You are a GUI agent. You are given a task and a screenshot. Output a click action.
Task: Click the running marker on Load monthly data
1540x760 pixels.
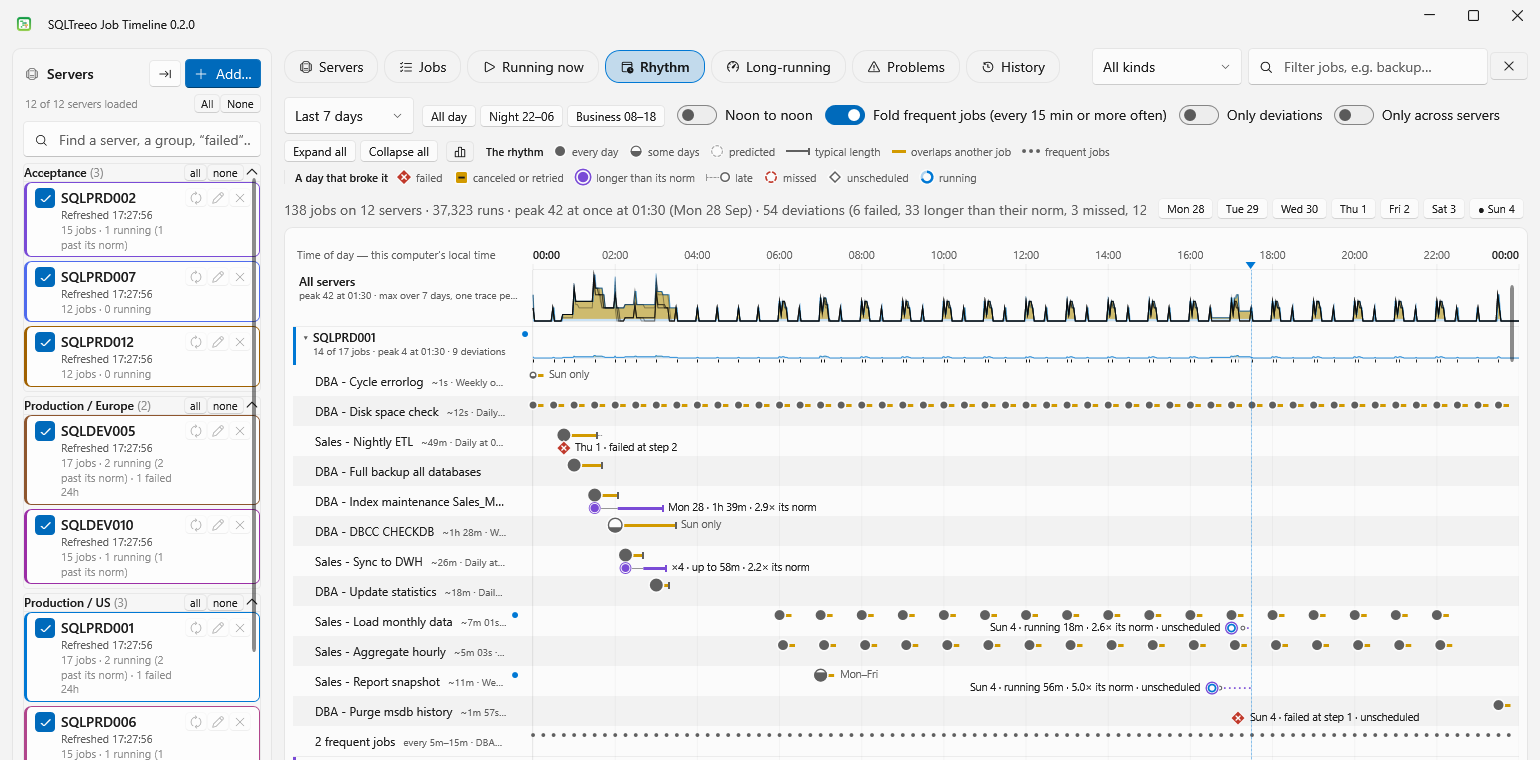click(x=1232, y=628)
